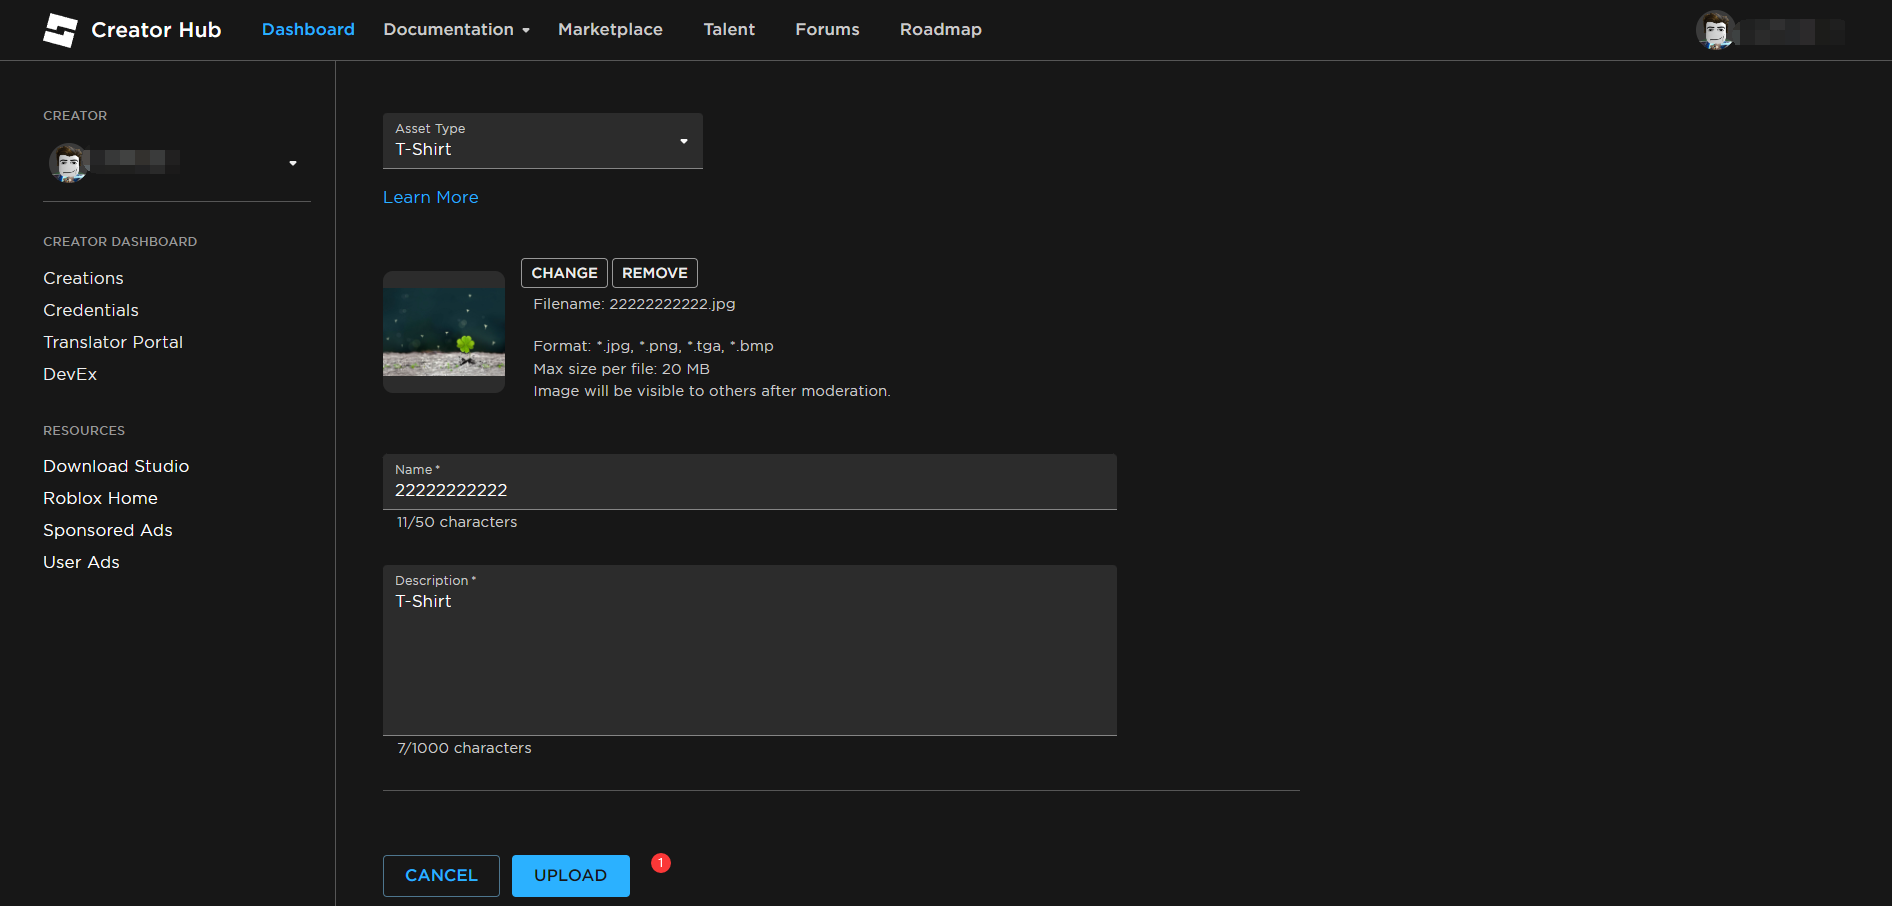This screenshot has height=906, width=1892.
Task: Expand the creator account dropdown arrow
Action: point(293,163)
